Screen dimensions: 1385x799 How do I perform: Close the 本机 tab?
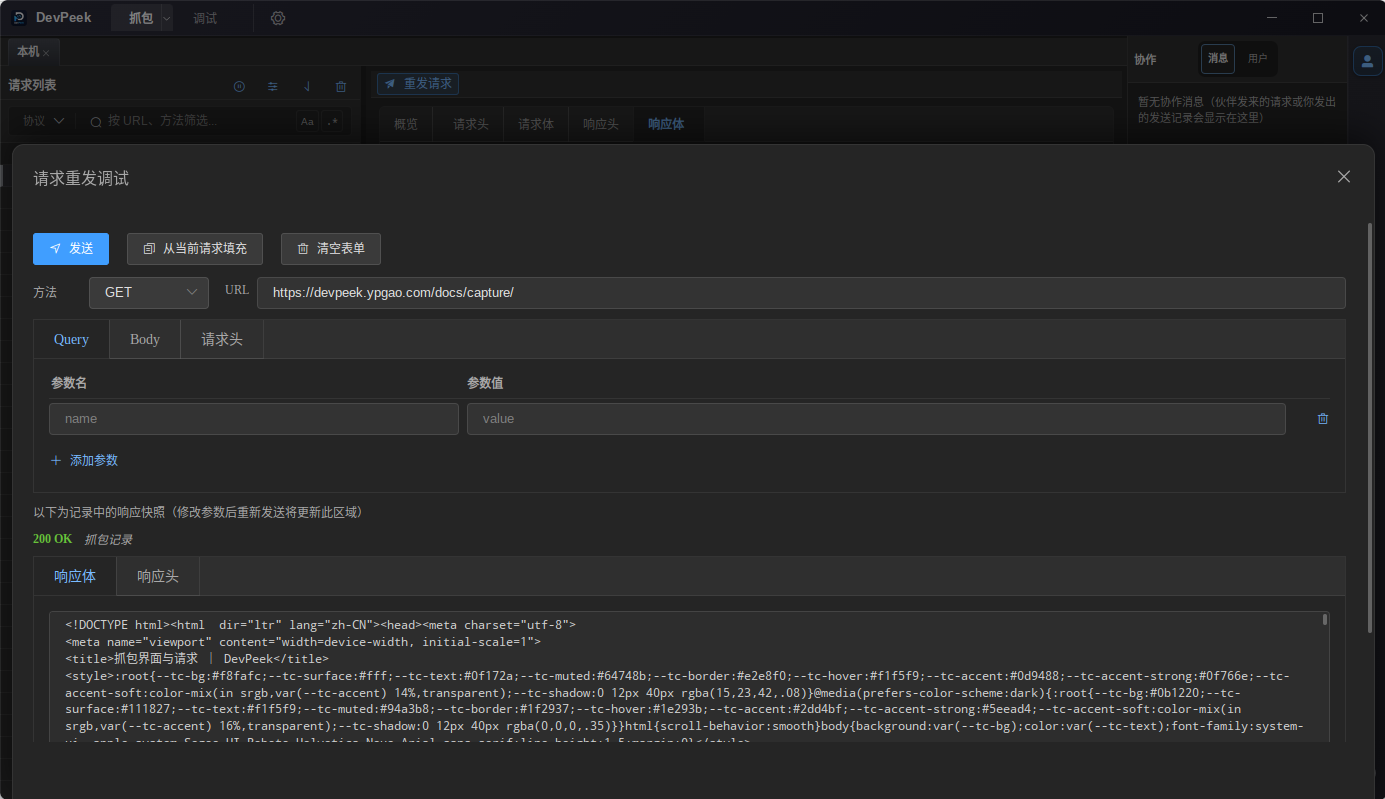[x=46, y=53]
